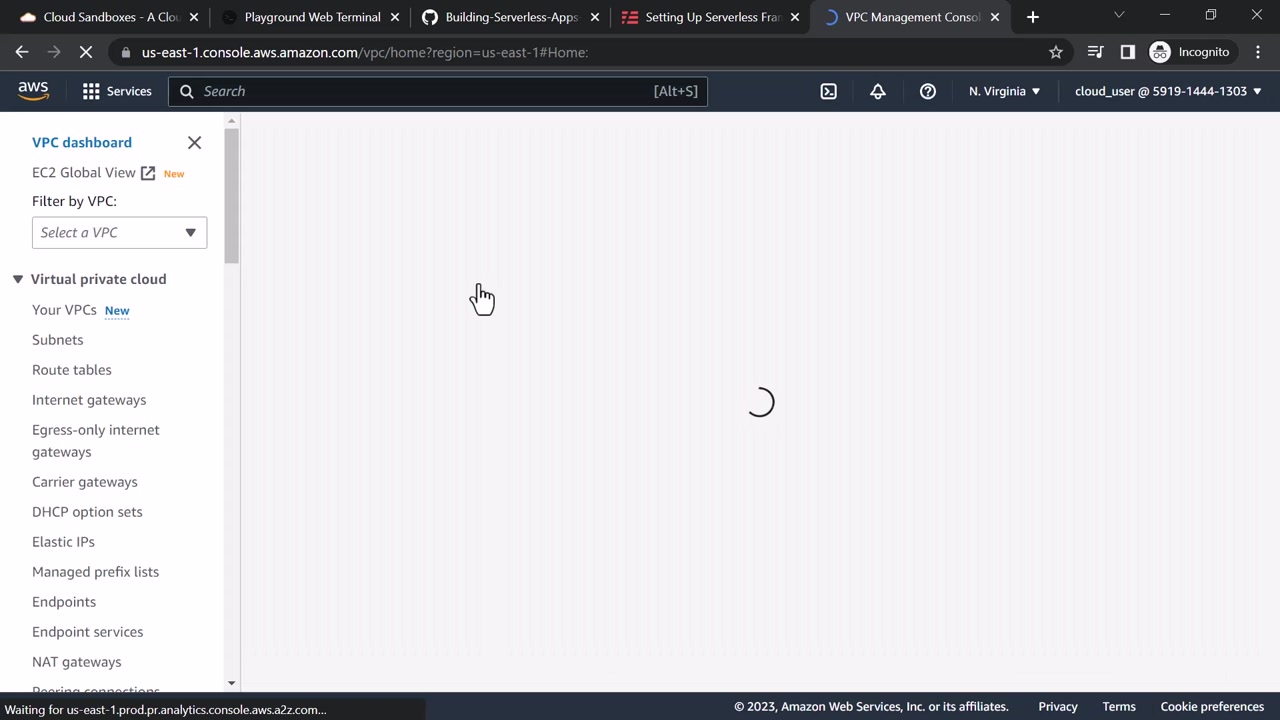Open DHCP option sets

pyautogui.click(x=87, y=512)
